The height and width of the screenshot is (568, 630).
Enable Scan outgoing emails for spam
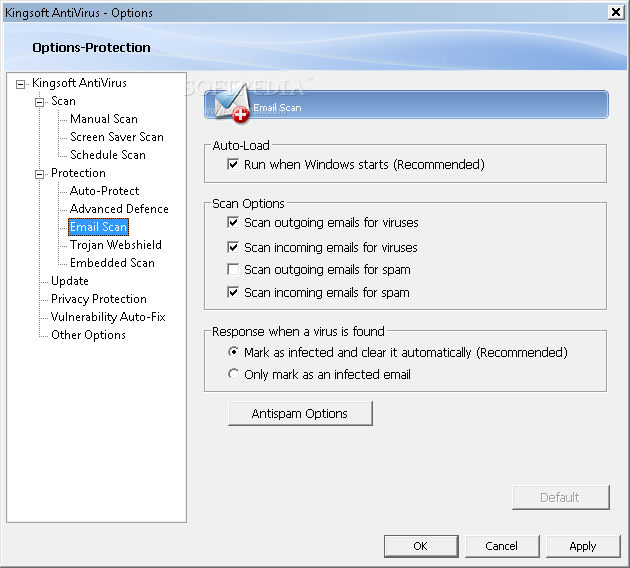233,269
